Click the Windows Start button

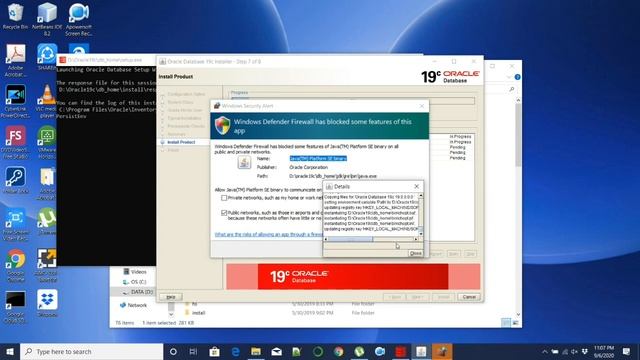click(x=10, y=351)
